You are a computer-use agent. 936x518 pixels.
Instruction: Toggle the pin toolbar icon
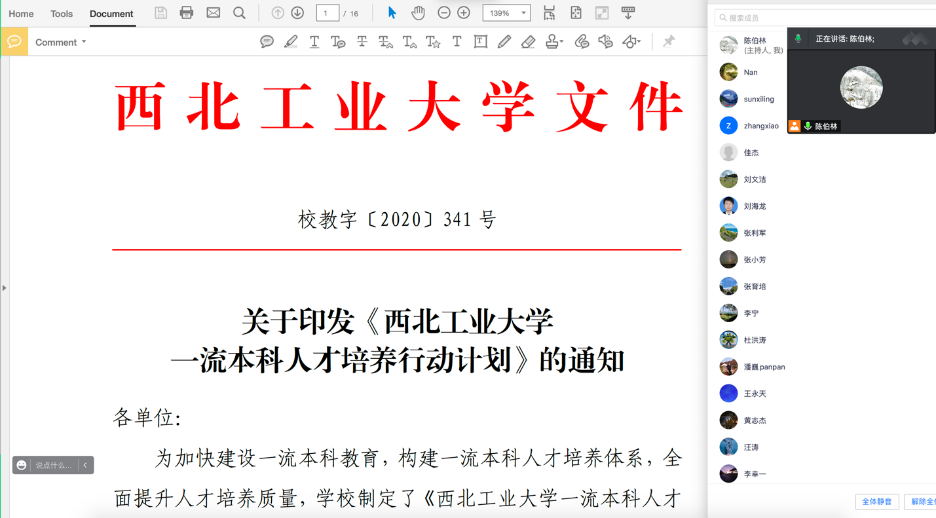(669, 42)
